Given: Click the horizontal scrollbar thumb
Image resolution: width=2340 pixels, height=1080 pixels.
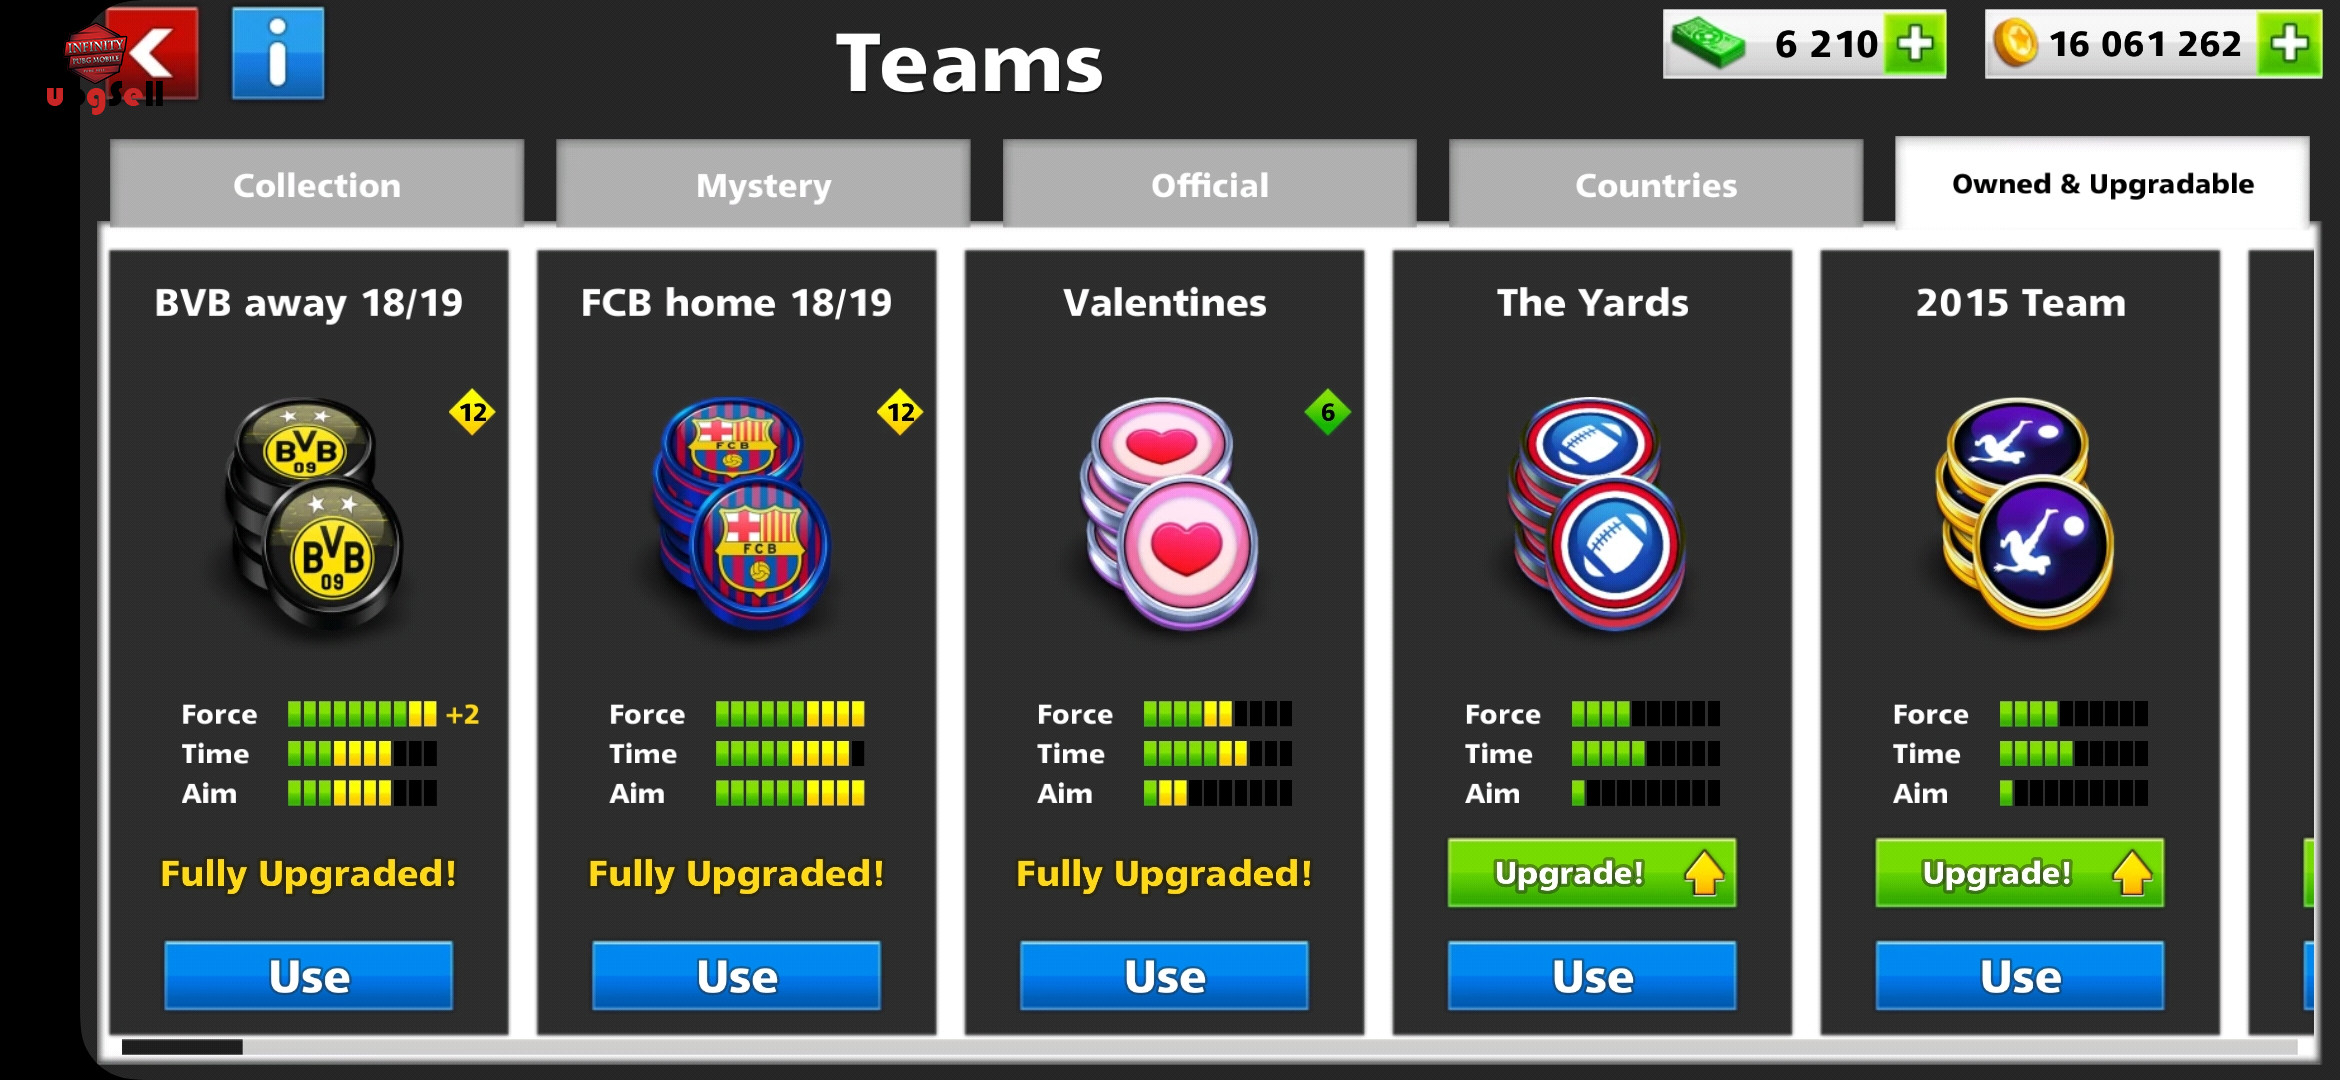Looking at the screenshot, I should [x=182, y=1047].
